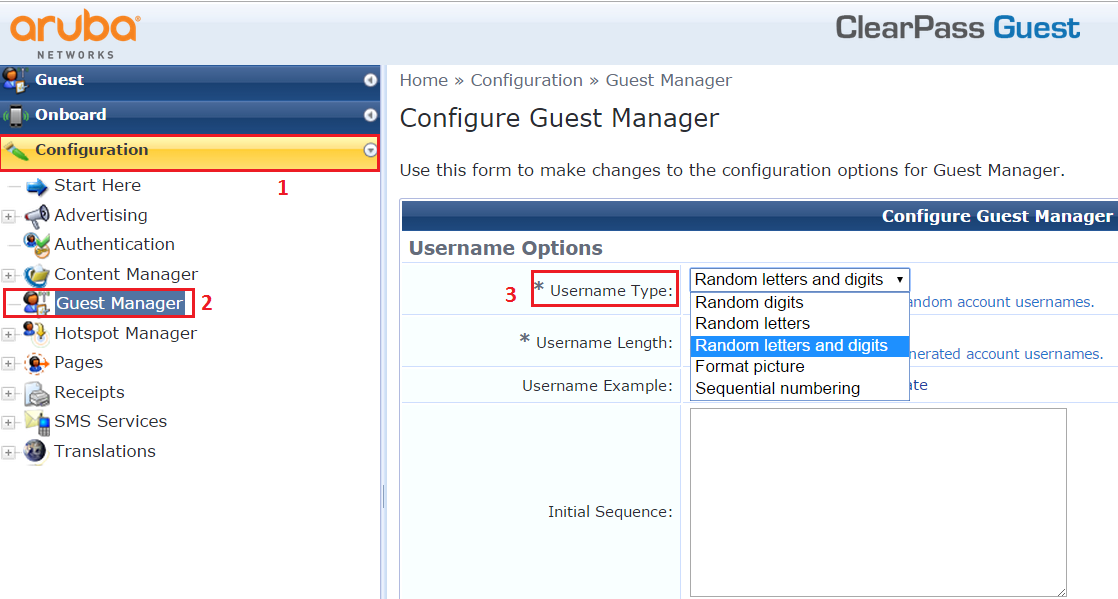Choose Sequential numbering option

[x=799, y=389]
